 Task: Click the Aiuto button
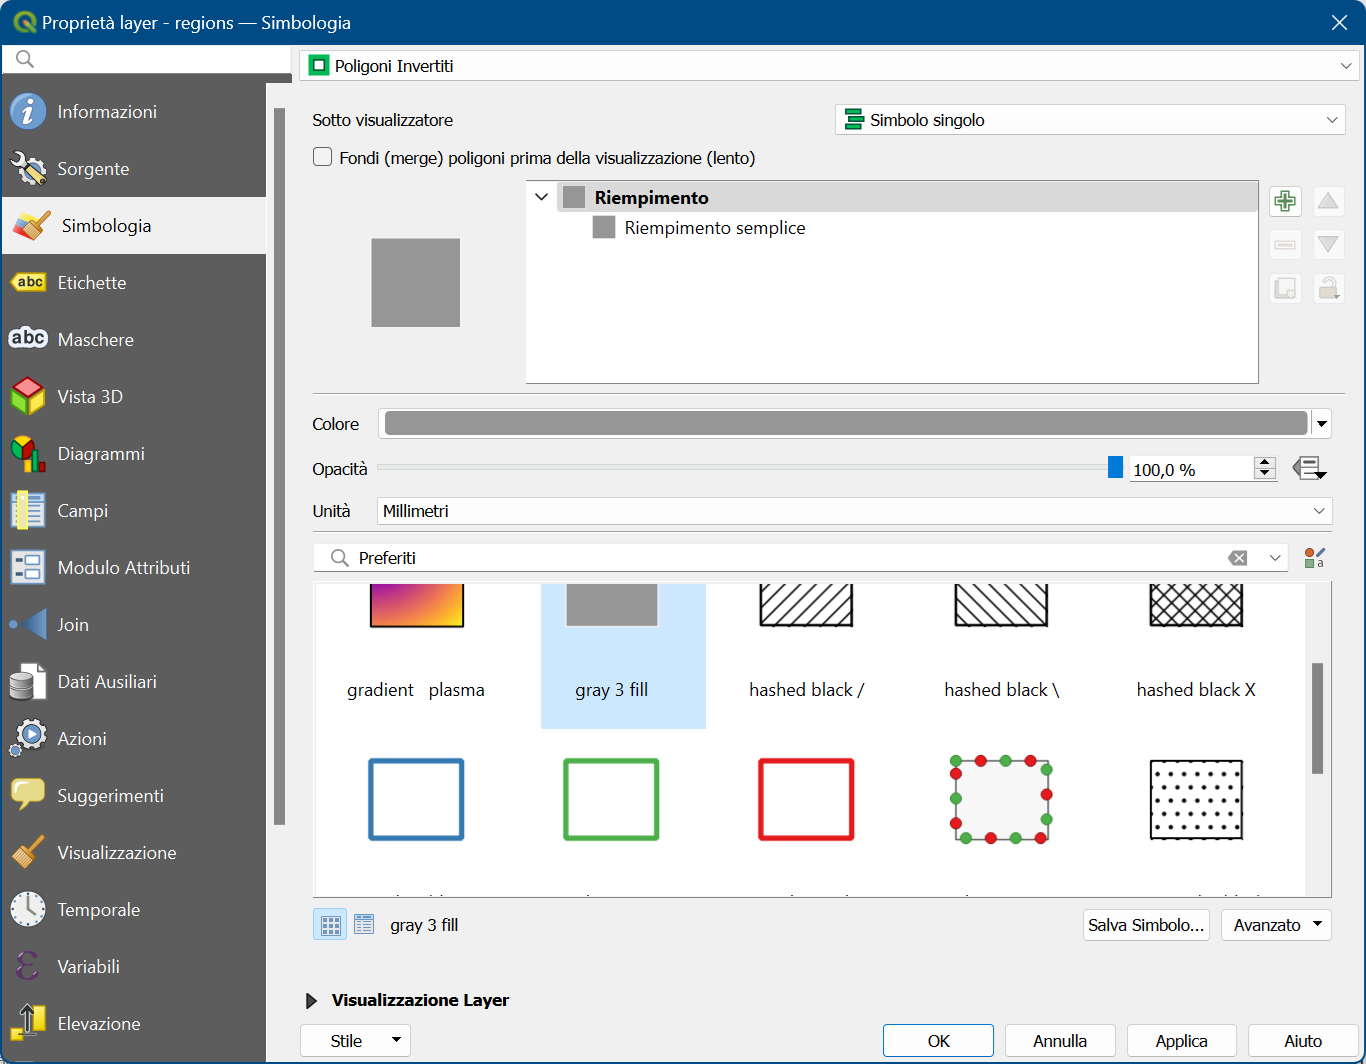1303,1041
